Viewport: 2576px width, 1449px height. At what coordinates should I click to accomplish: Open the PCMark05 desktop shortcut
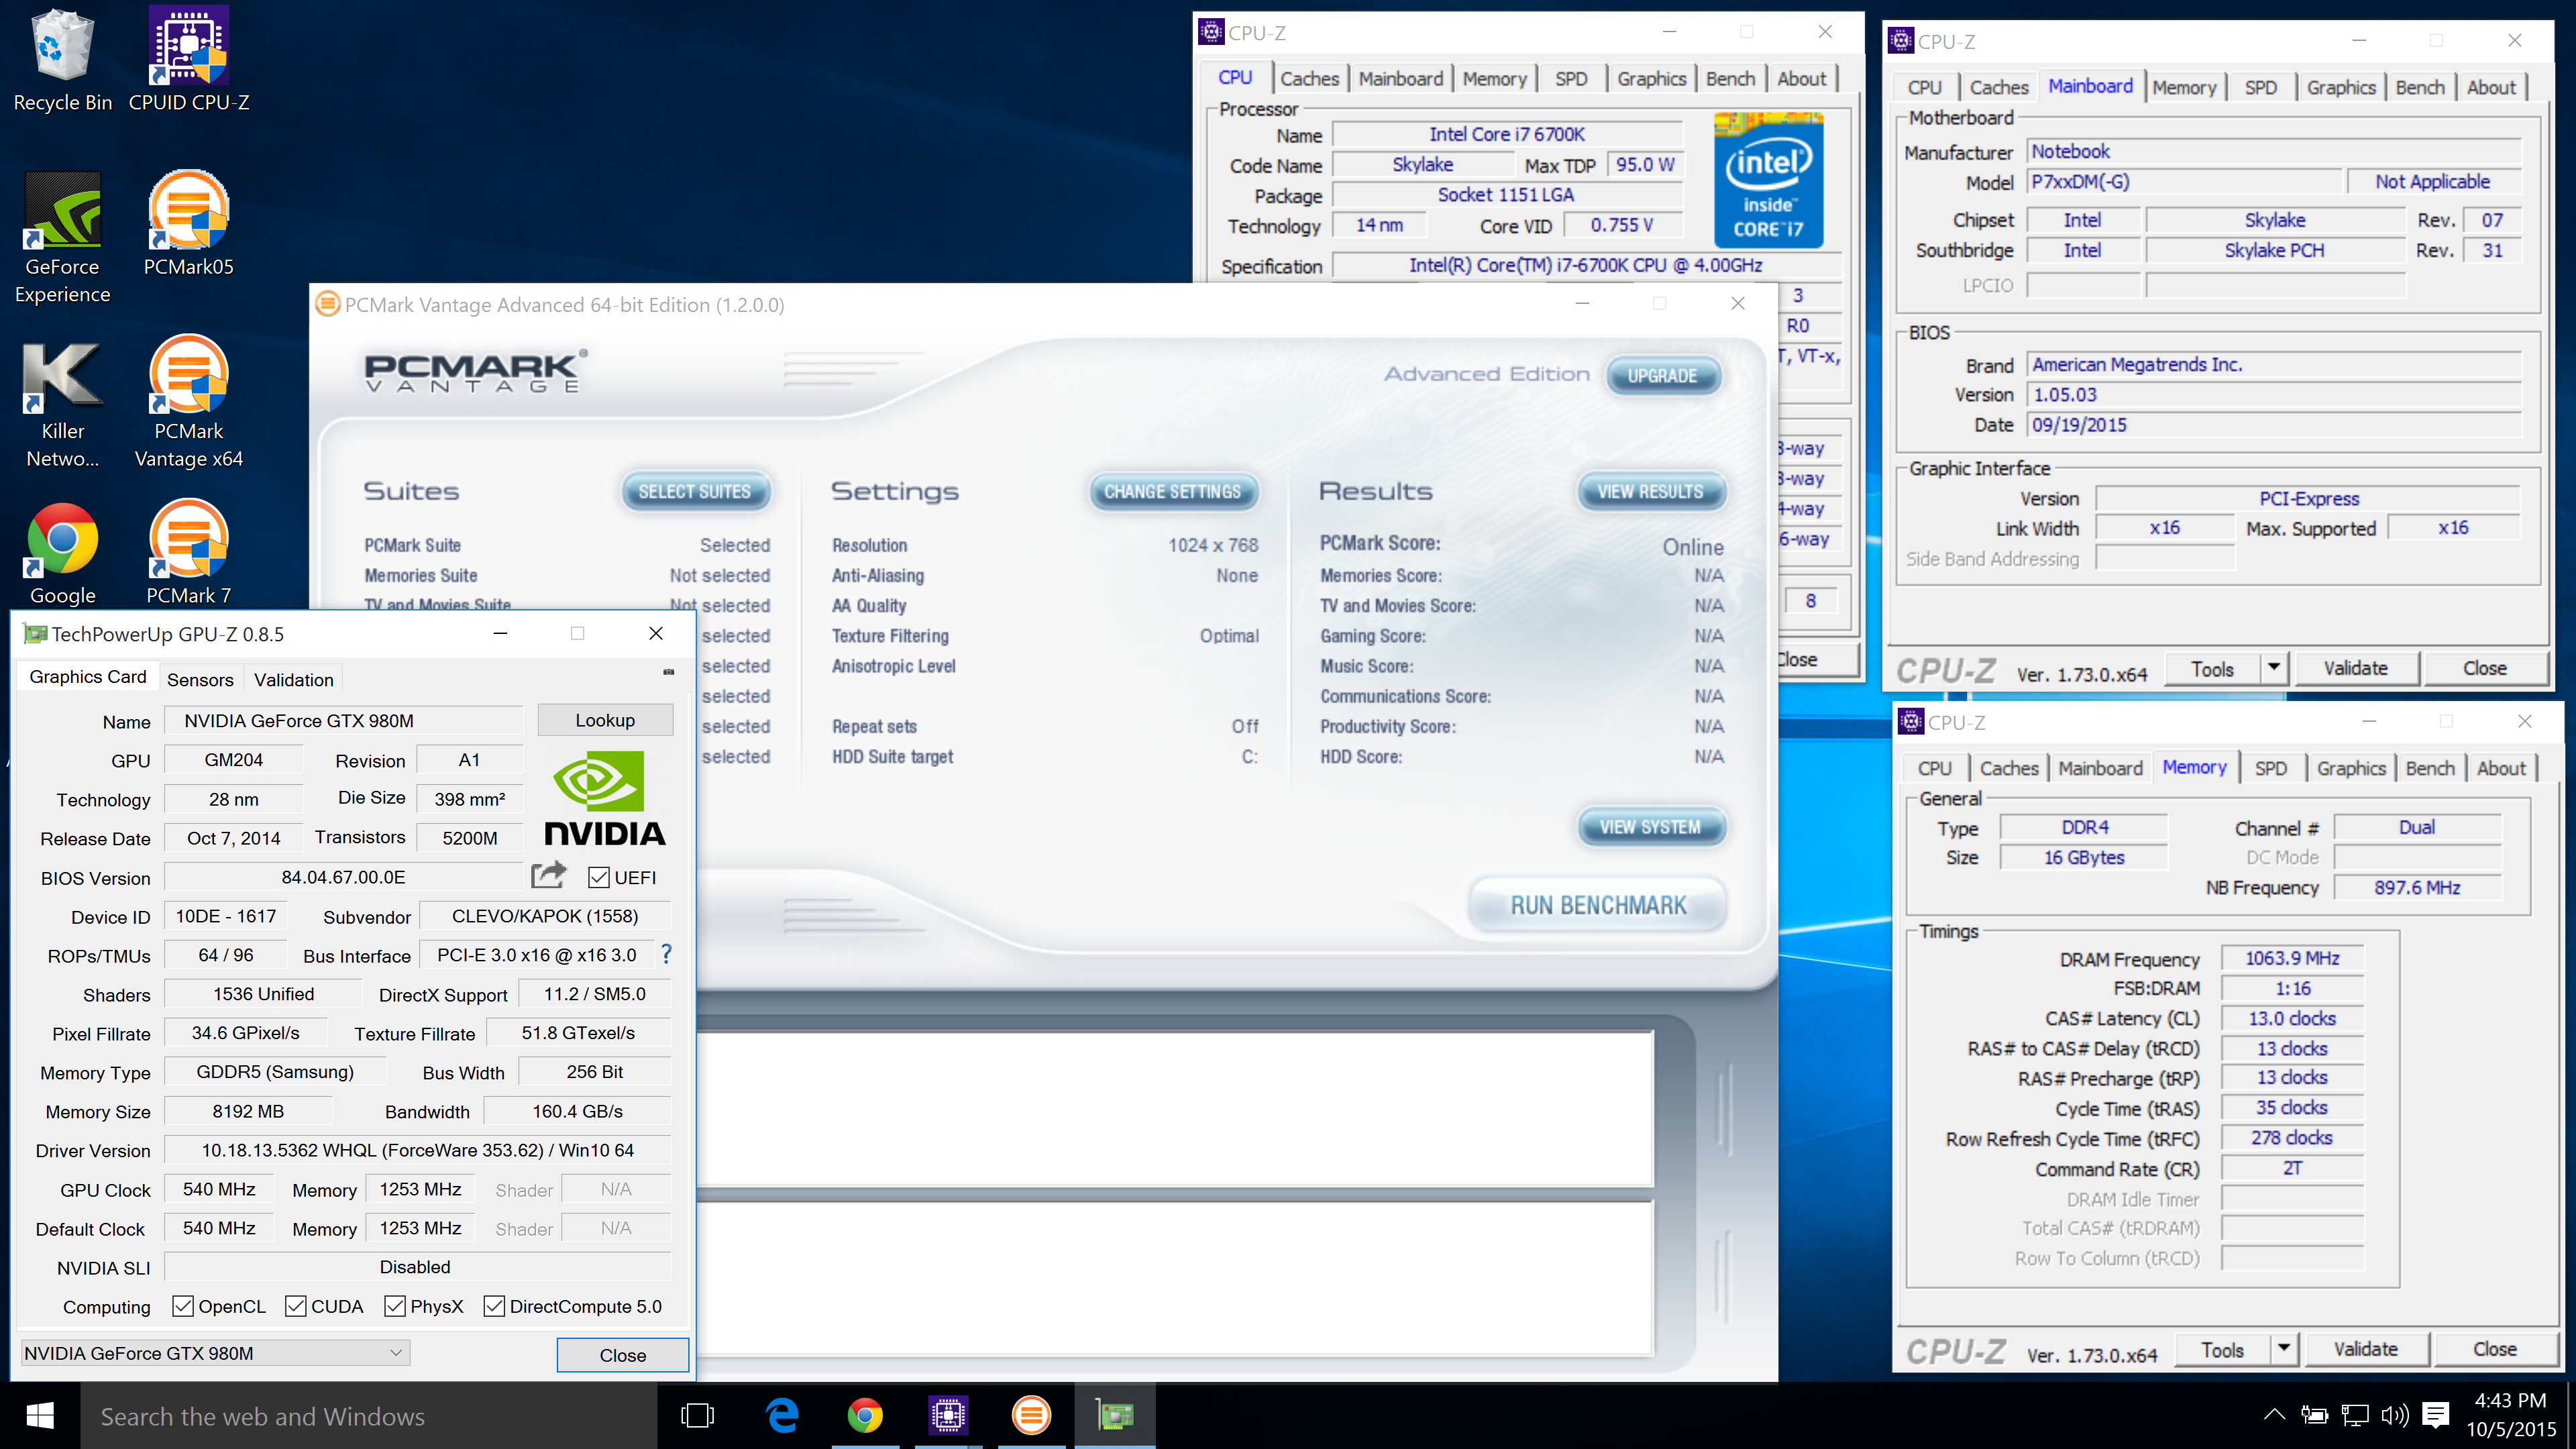tap(189, 224)
